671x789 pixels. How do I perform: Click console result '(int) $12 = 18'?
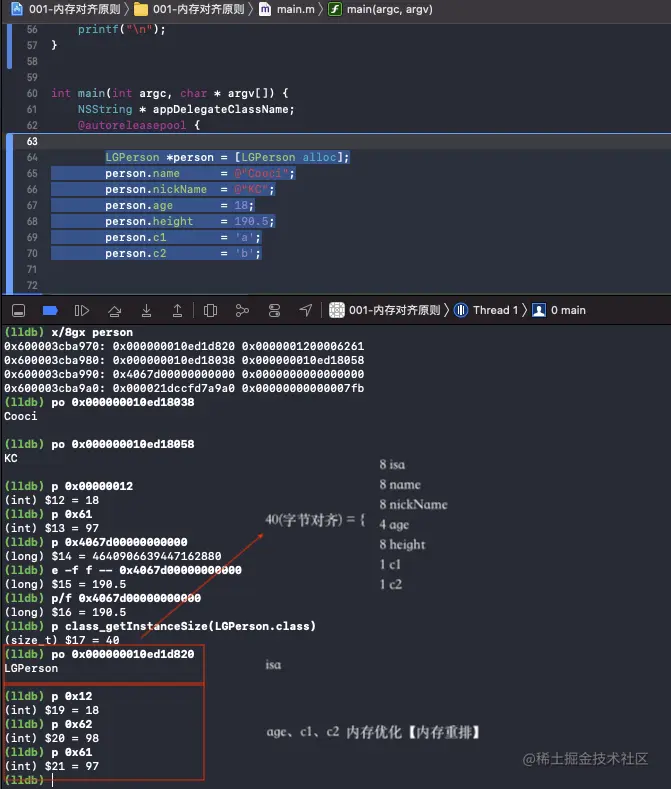pyautogui.click(x=51, y=501)
